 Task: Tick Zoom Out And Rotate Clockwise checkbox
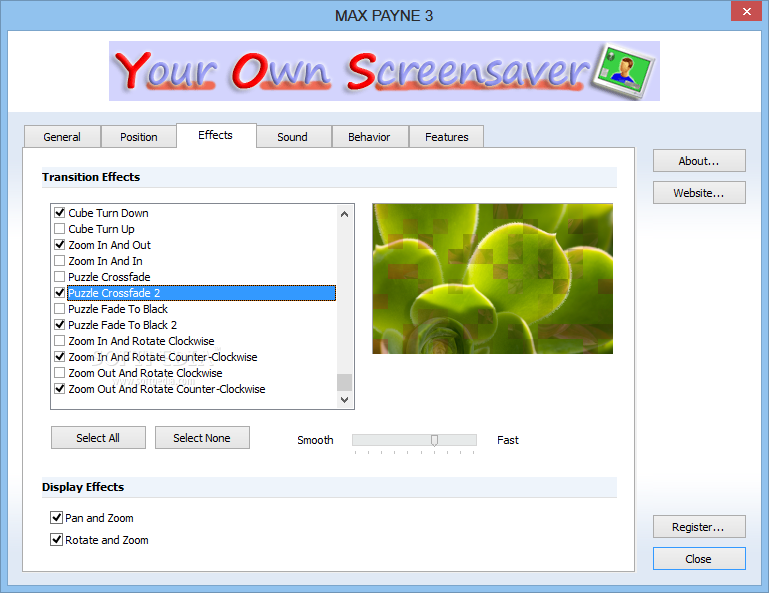tap(59, 372)
